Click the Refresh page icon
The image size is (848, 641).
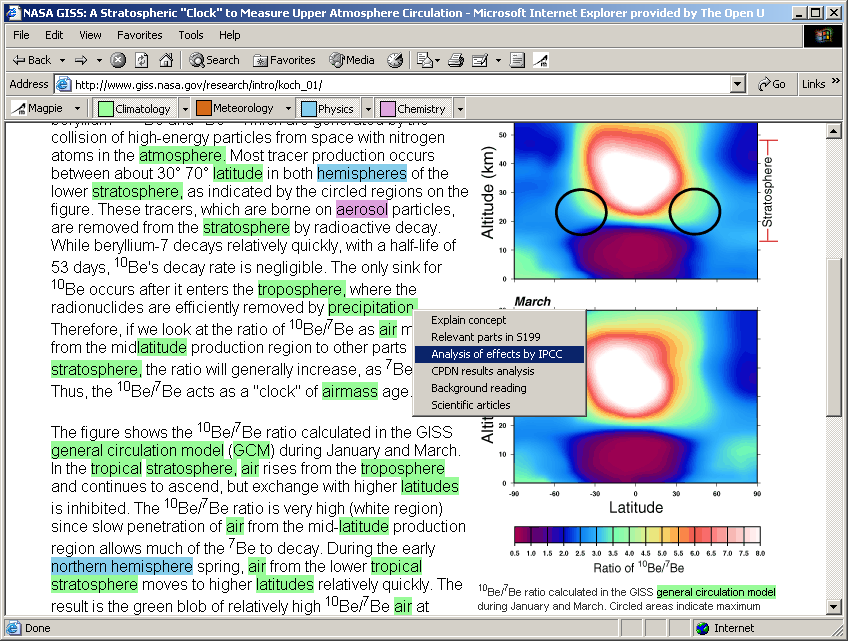coord(141,60)
